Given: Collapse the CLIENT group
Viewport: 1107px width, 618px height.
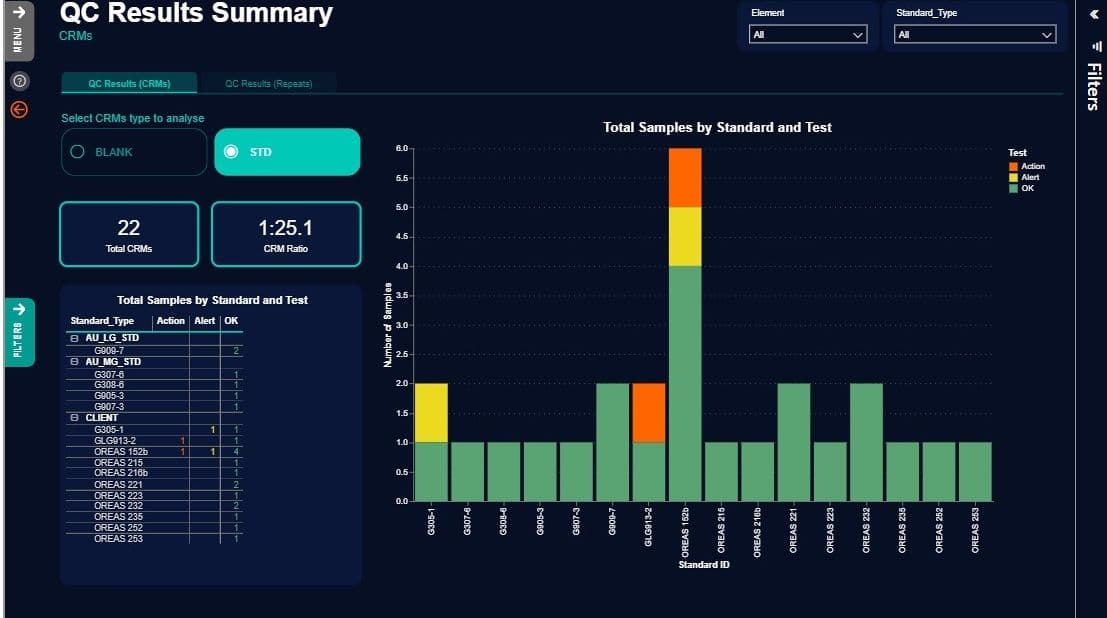Looking at the screenshot, I should pyautogui.click(x=74, y=418).
